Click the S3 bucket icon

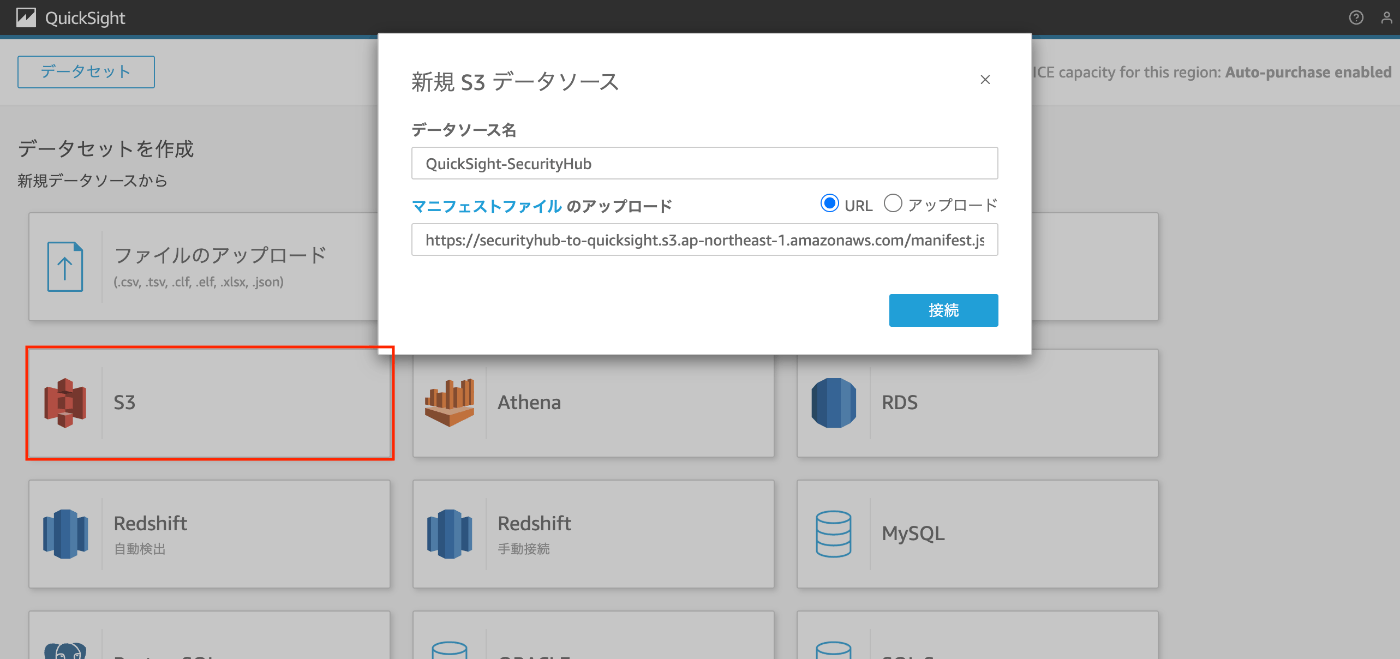click(65, 403)
